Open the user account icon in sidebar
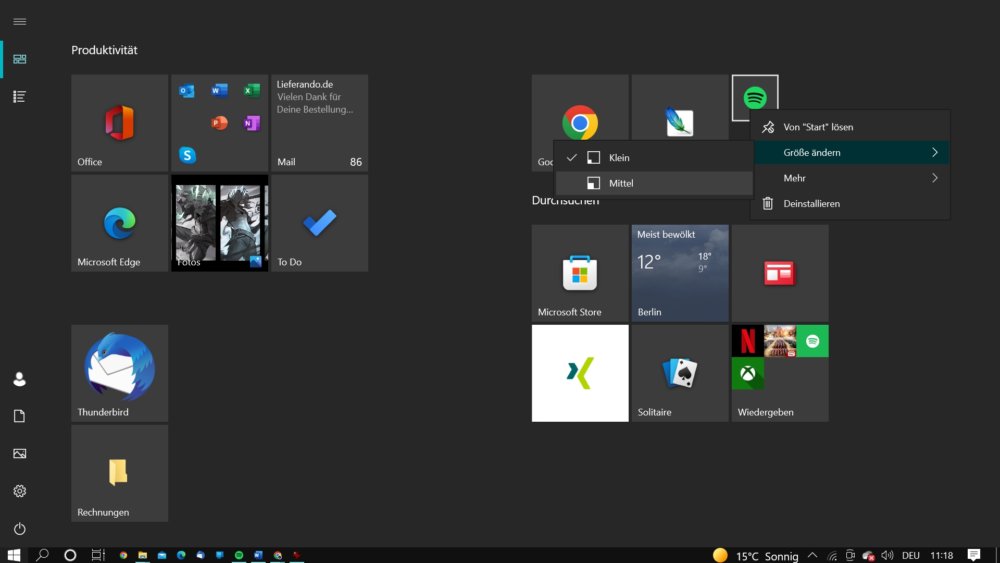Image resolution: width=1000 pixels, height=563 pixels. point(20,379)
